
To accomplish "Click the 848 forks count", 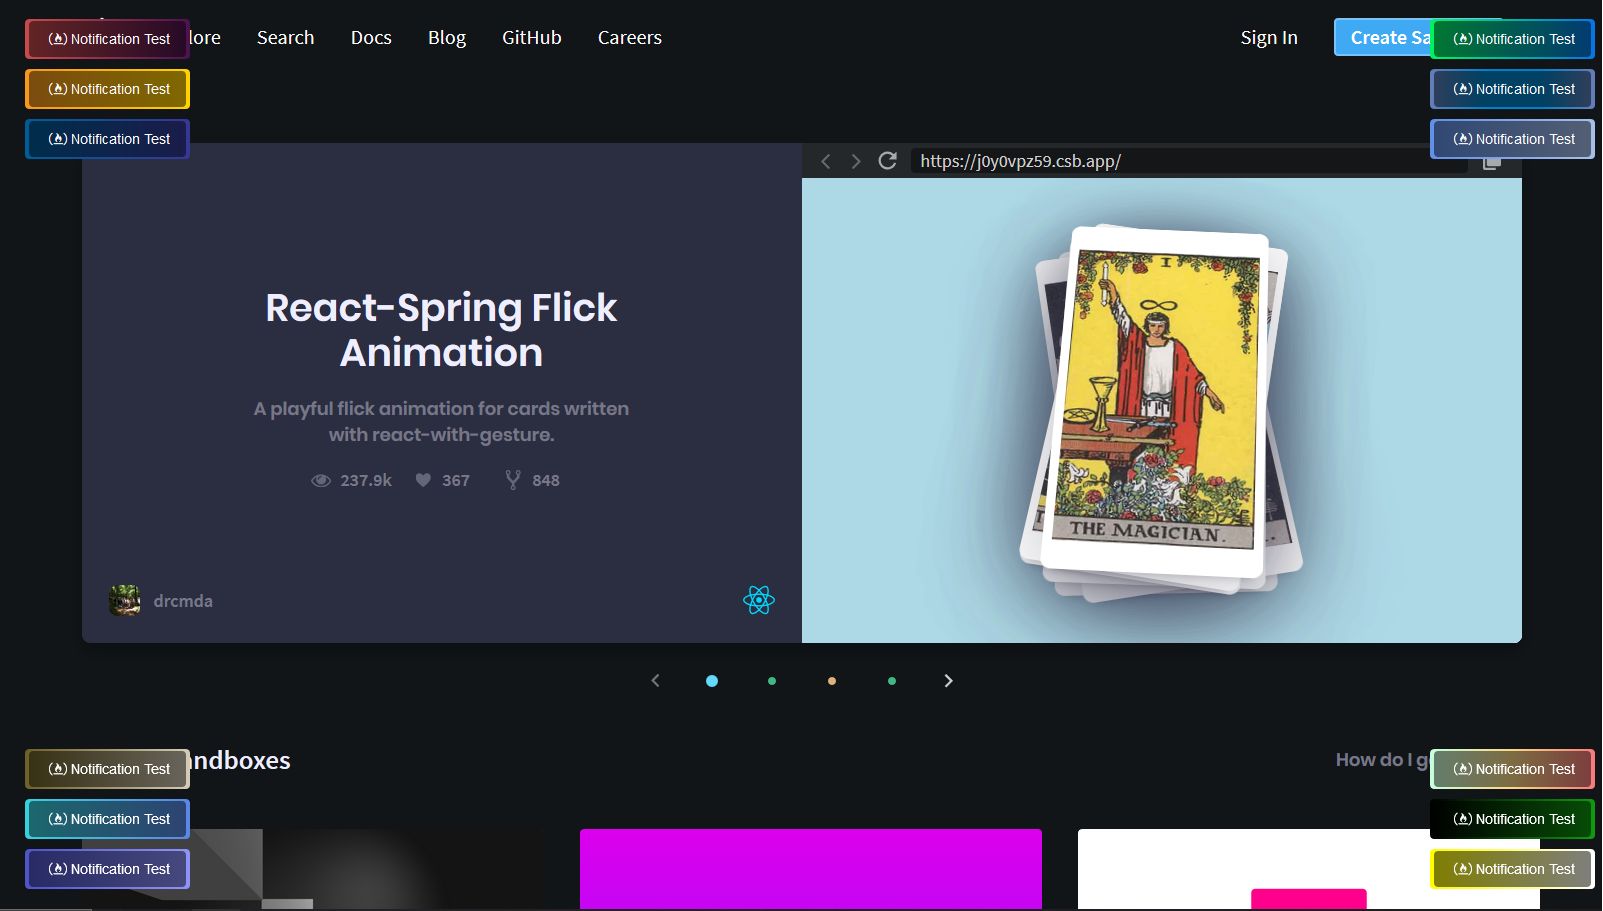I will (546, 481).
